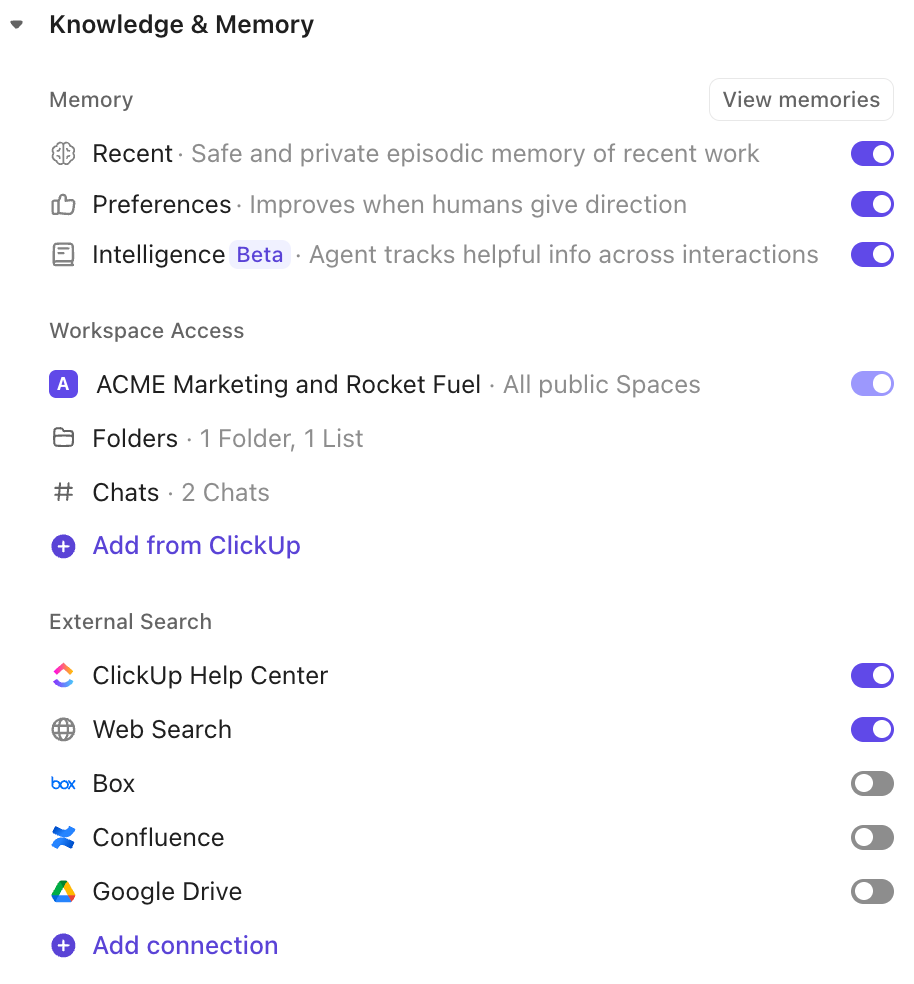
Task: Collapse the Knowledge & Memory section
Action: click(x=16, y=24)
